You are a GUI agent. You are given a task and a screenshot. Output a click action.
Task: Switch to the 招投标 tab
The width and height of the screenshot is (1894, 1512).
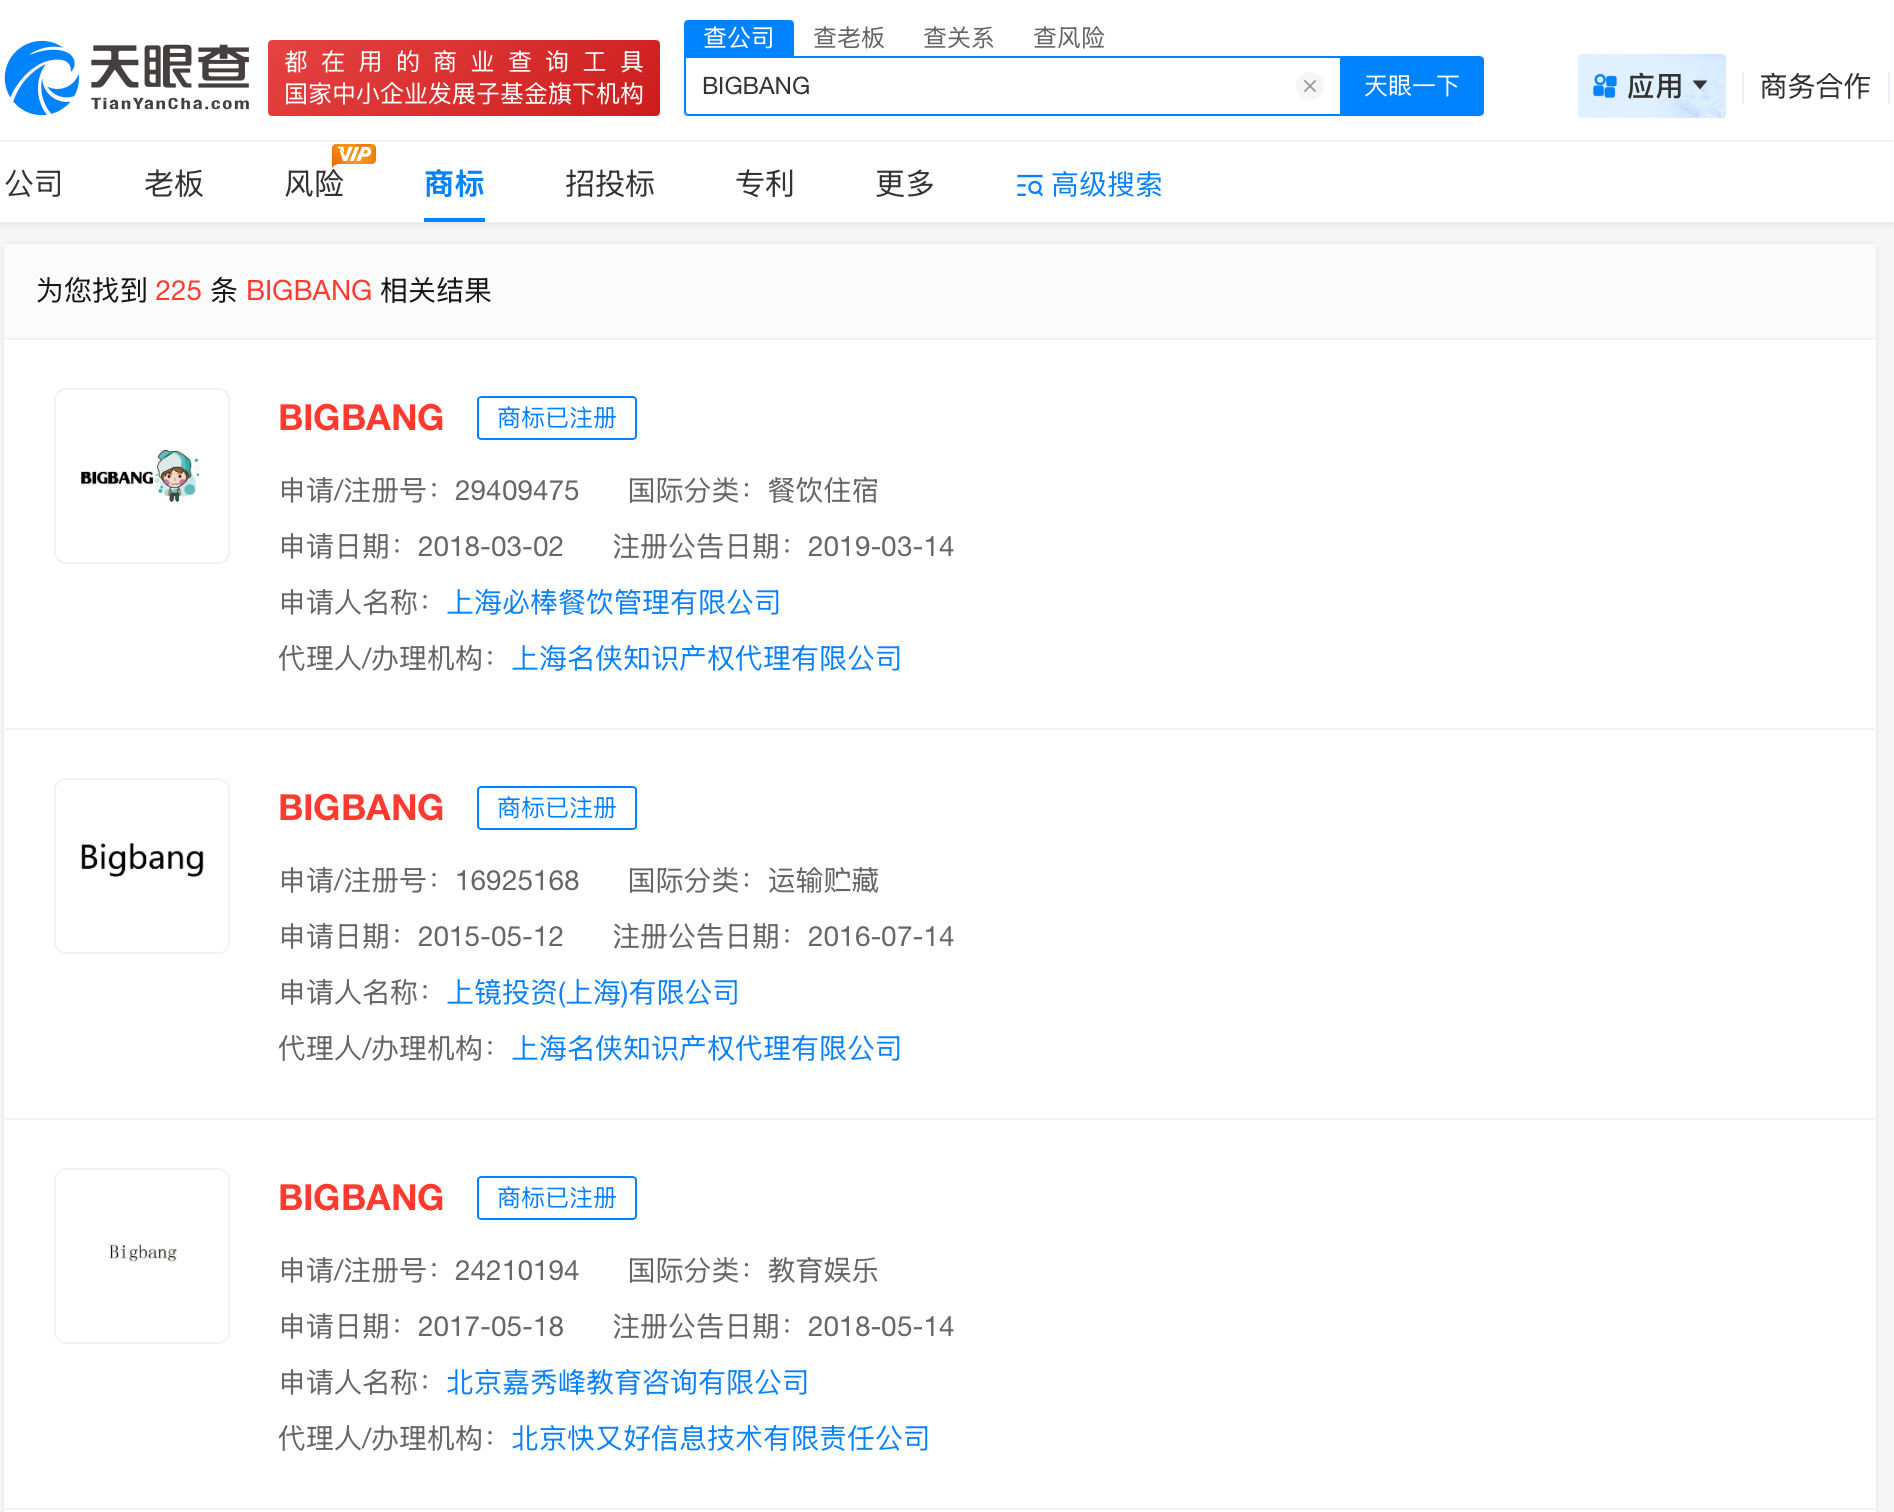(609, 185)
